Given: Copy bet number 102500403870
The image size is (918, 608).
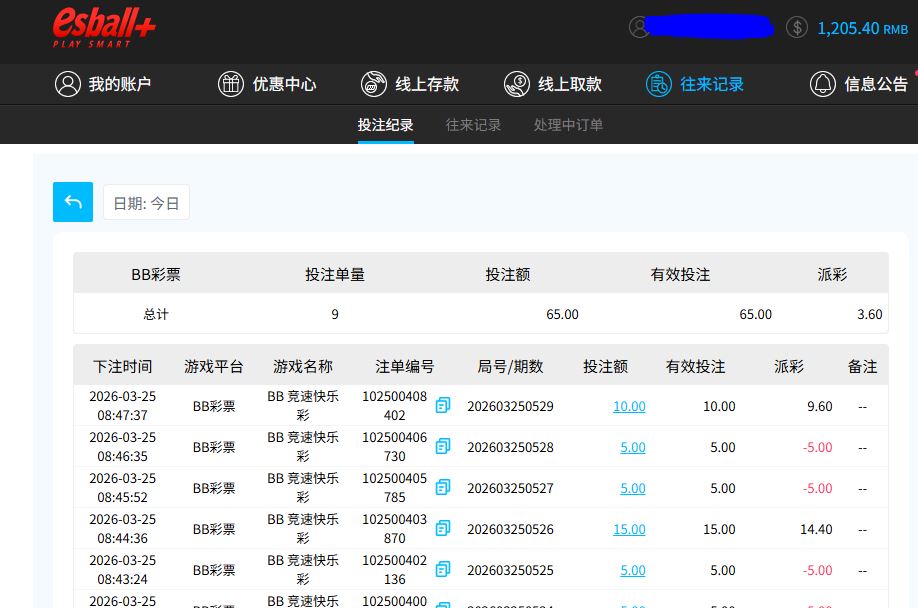Looking at the screenshot, I should [443, 529].
